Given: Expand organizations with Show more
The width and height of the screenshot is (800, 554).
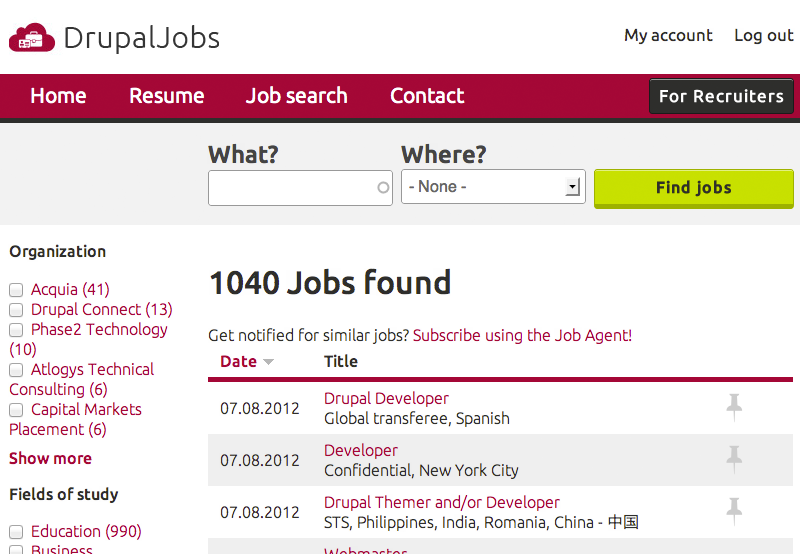Looking at the screenshot, I should (51, 458).
